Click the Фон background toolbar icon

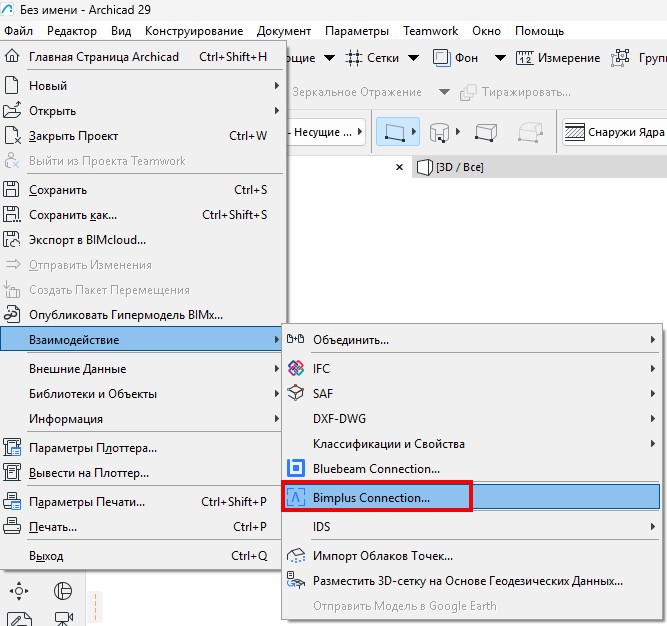[x=442, y=58]
